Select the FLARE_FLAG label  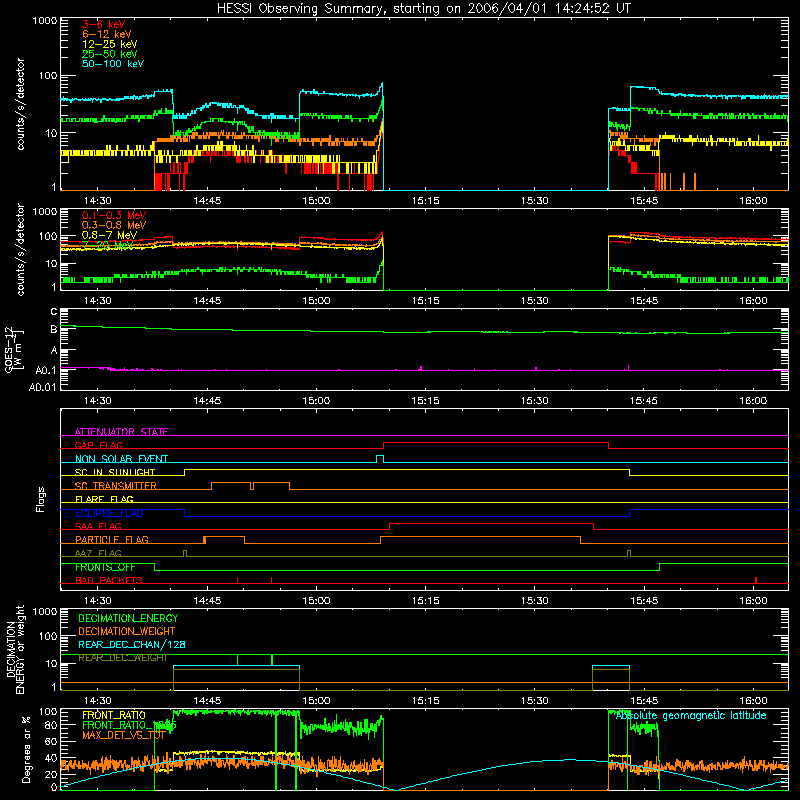(x=104, y=499)
